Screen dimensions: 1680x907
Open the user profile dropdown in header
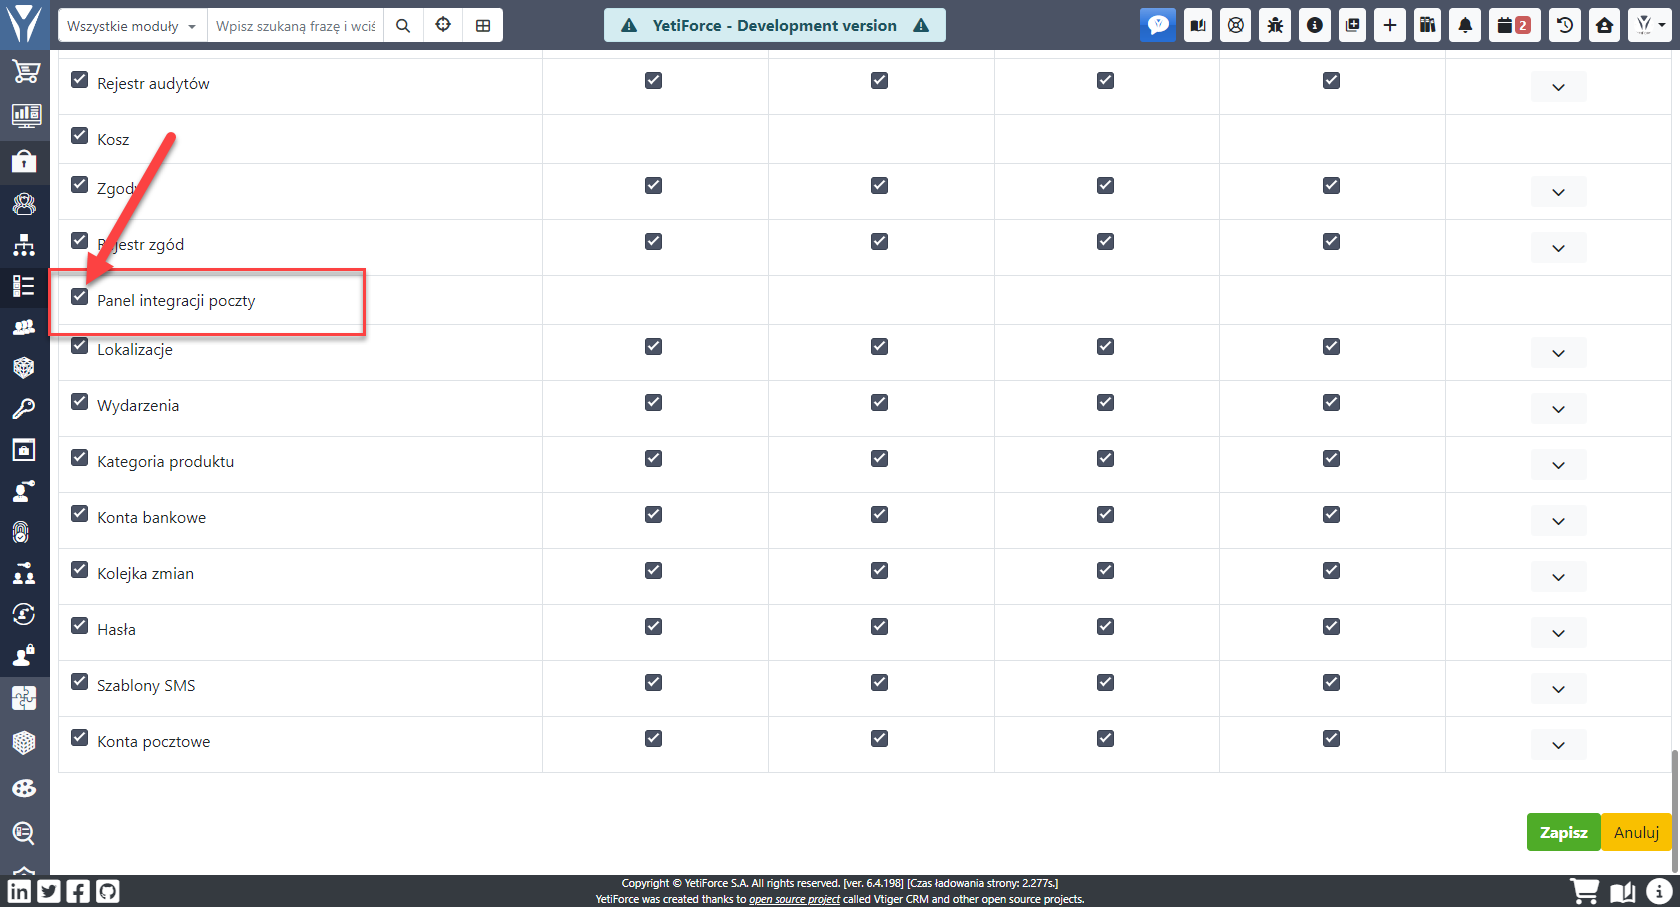(x=1650, y=25)
